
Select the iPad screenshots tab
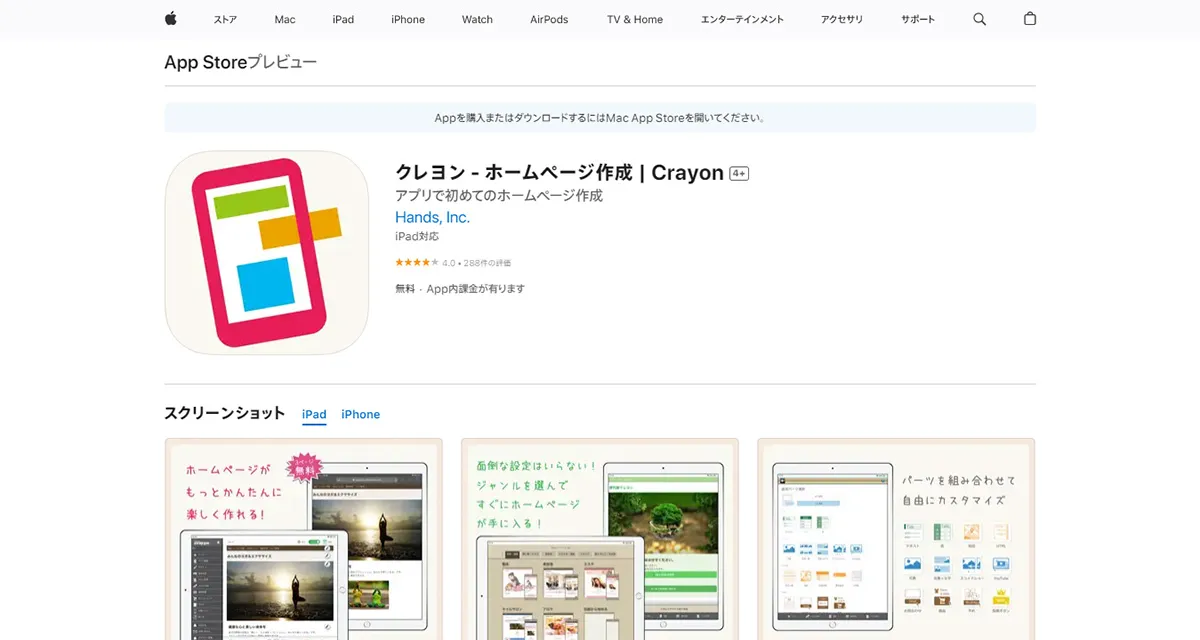pyautogui.click(x=314, y=414)
